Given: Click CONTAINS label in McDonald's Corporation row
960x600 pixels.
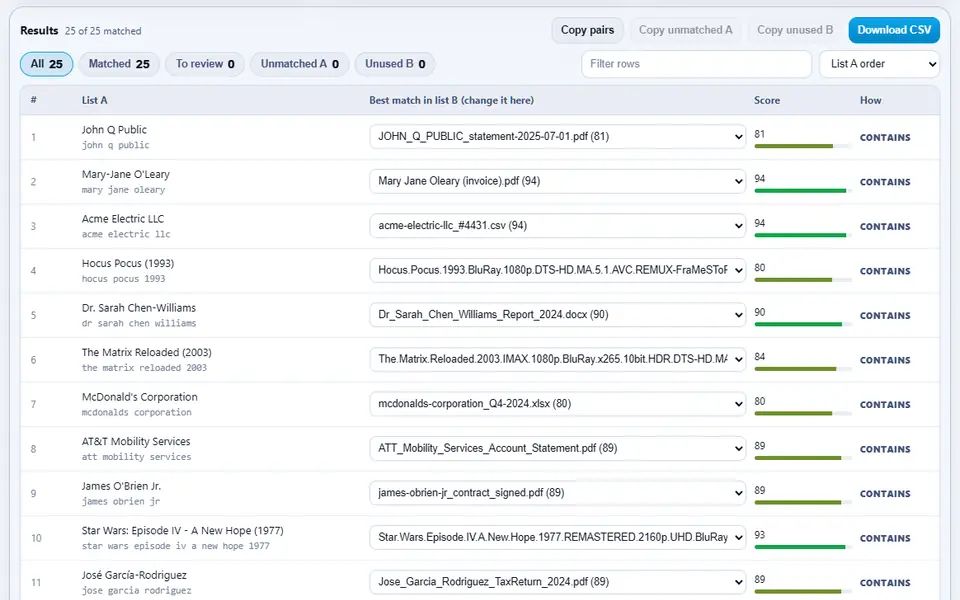Looking at the screenshot, I should tap(885, 405).
